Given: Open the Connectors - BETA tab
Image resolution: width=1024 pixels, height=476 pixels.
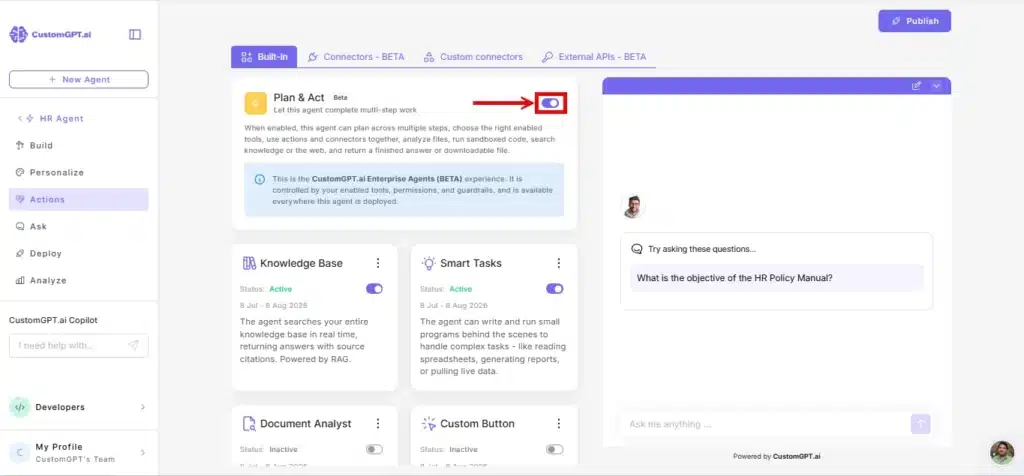Looking at the screenshot, I should [356, 57].
